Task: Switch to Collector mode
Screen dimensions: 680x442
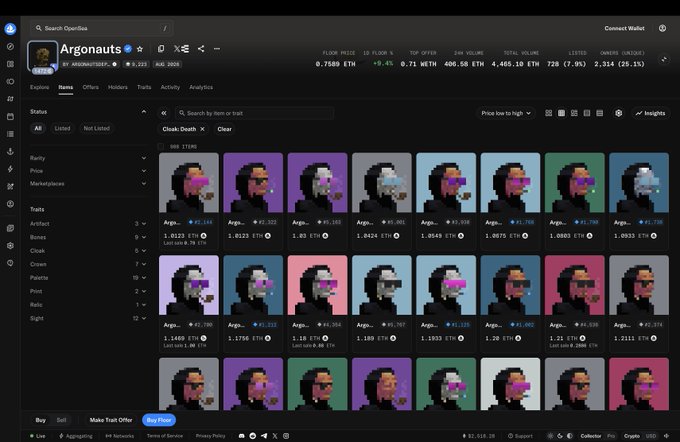Action: click(591, 436)
